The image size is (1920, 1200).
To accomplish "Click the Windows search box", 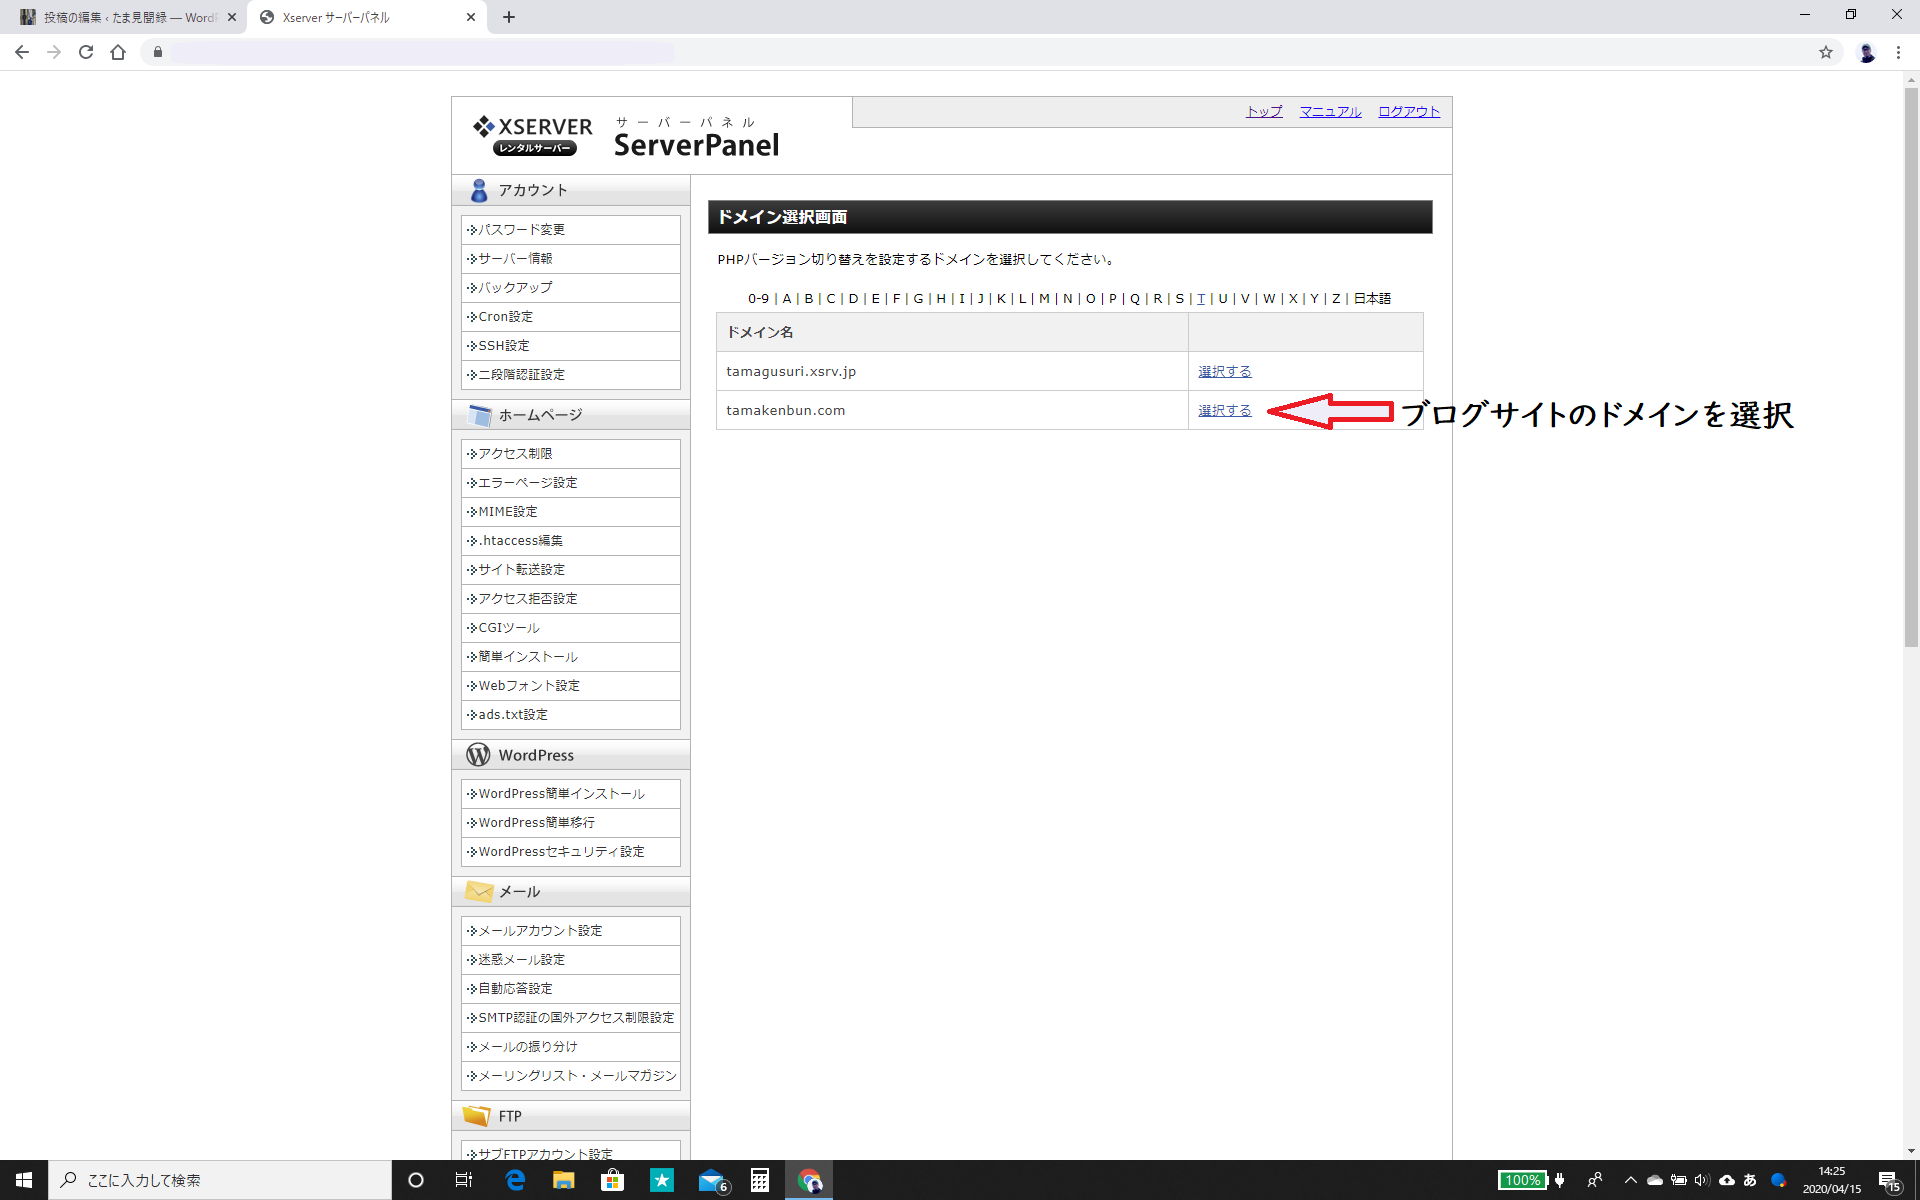I will click(220, 1180).
